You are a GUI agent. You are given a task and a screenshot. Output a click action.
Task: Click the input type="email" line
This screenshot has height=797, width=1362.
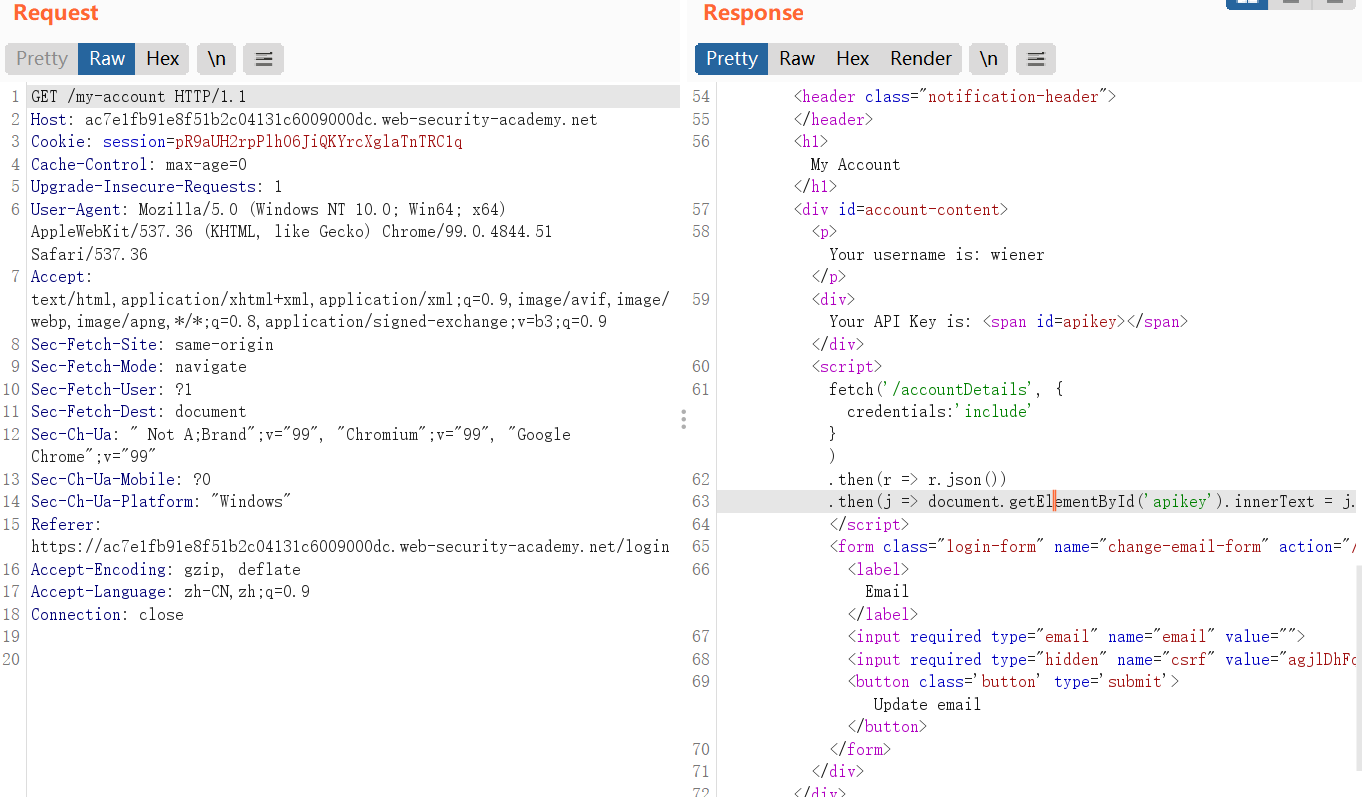pyautogui.click(x=1076, y=637)
